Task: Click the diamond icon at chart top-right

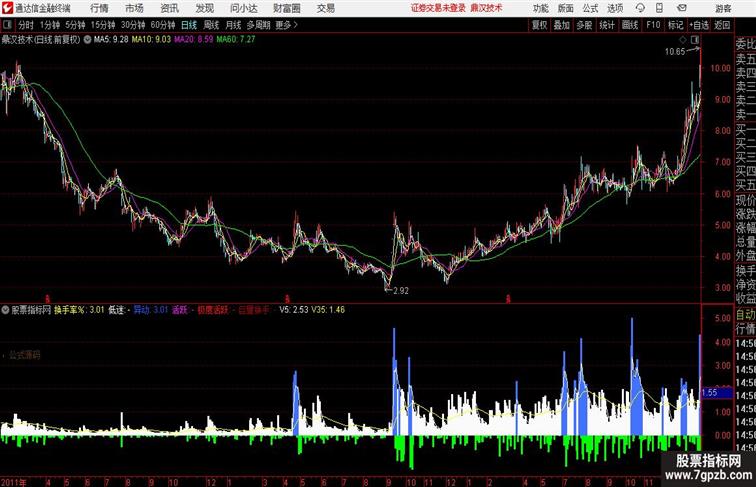Action: [683, 40]
